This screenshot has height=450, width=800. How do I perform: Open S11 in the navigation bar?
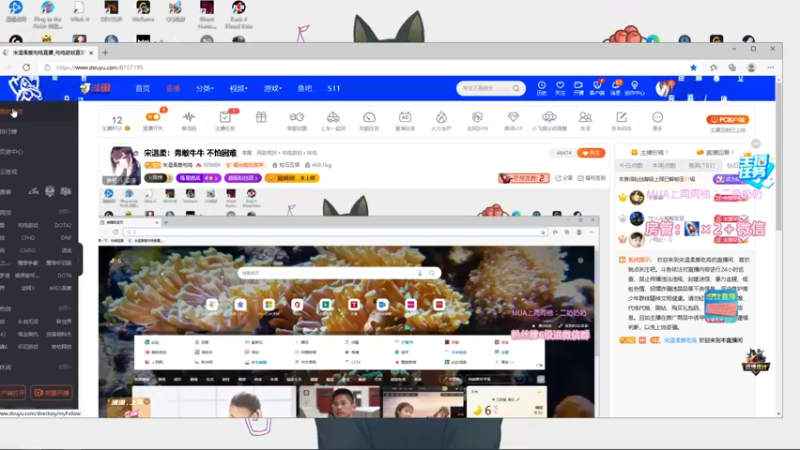(334, 88)
